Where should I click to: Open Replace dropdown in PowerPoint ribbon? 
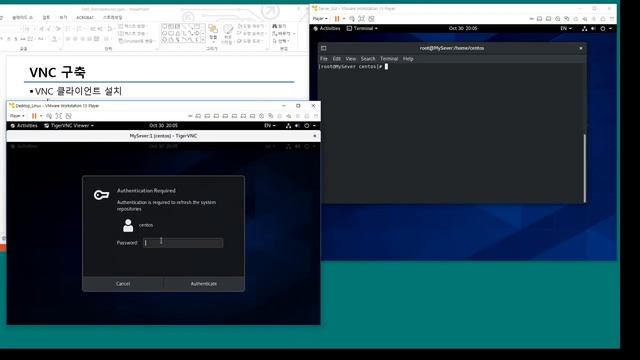(293, 33)
